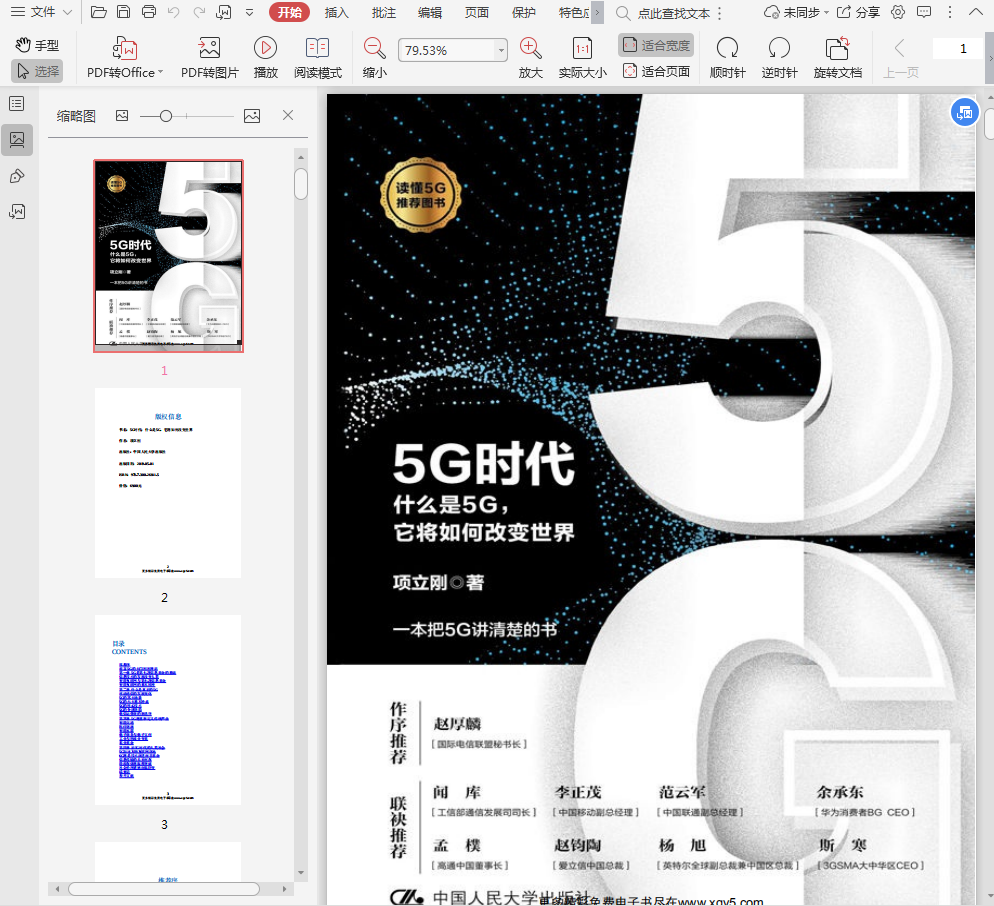Rotate page with 逆时针 icon

[x=779, y=48]
